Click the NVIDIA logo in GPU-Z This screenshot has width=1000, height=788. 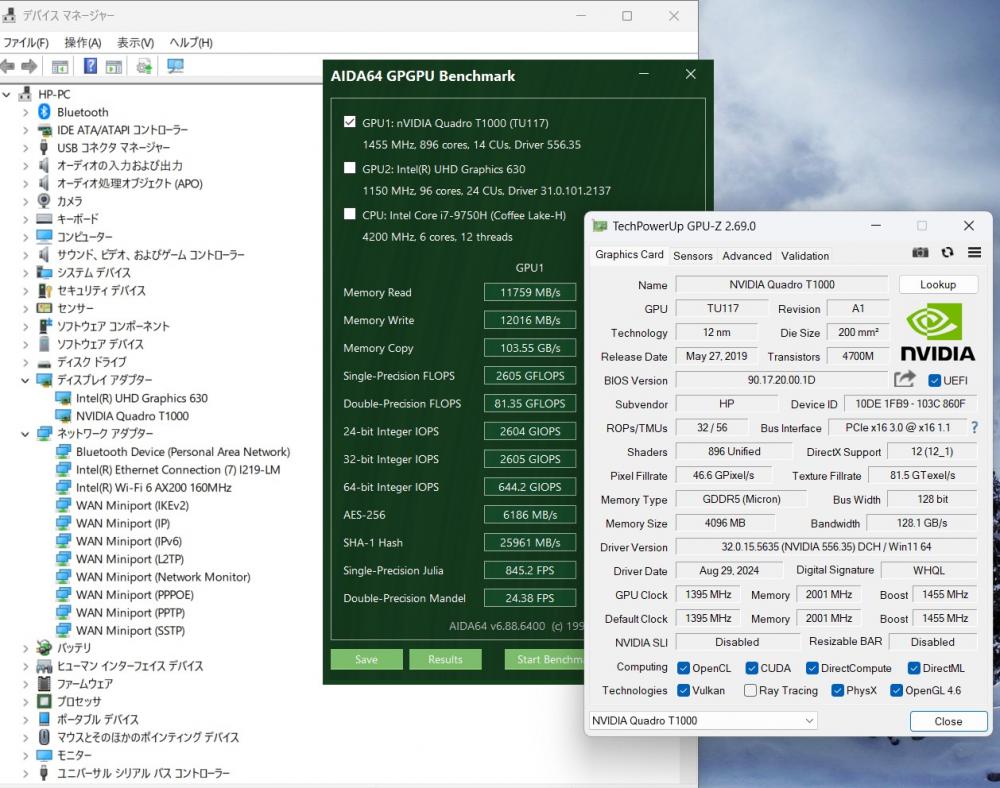pos(937,333)
